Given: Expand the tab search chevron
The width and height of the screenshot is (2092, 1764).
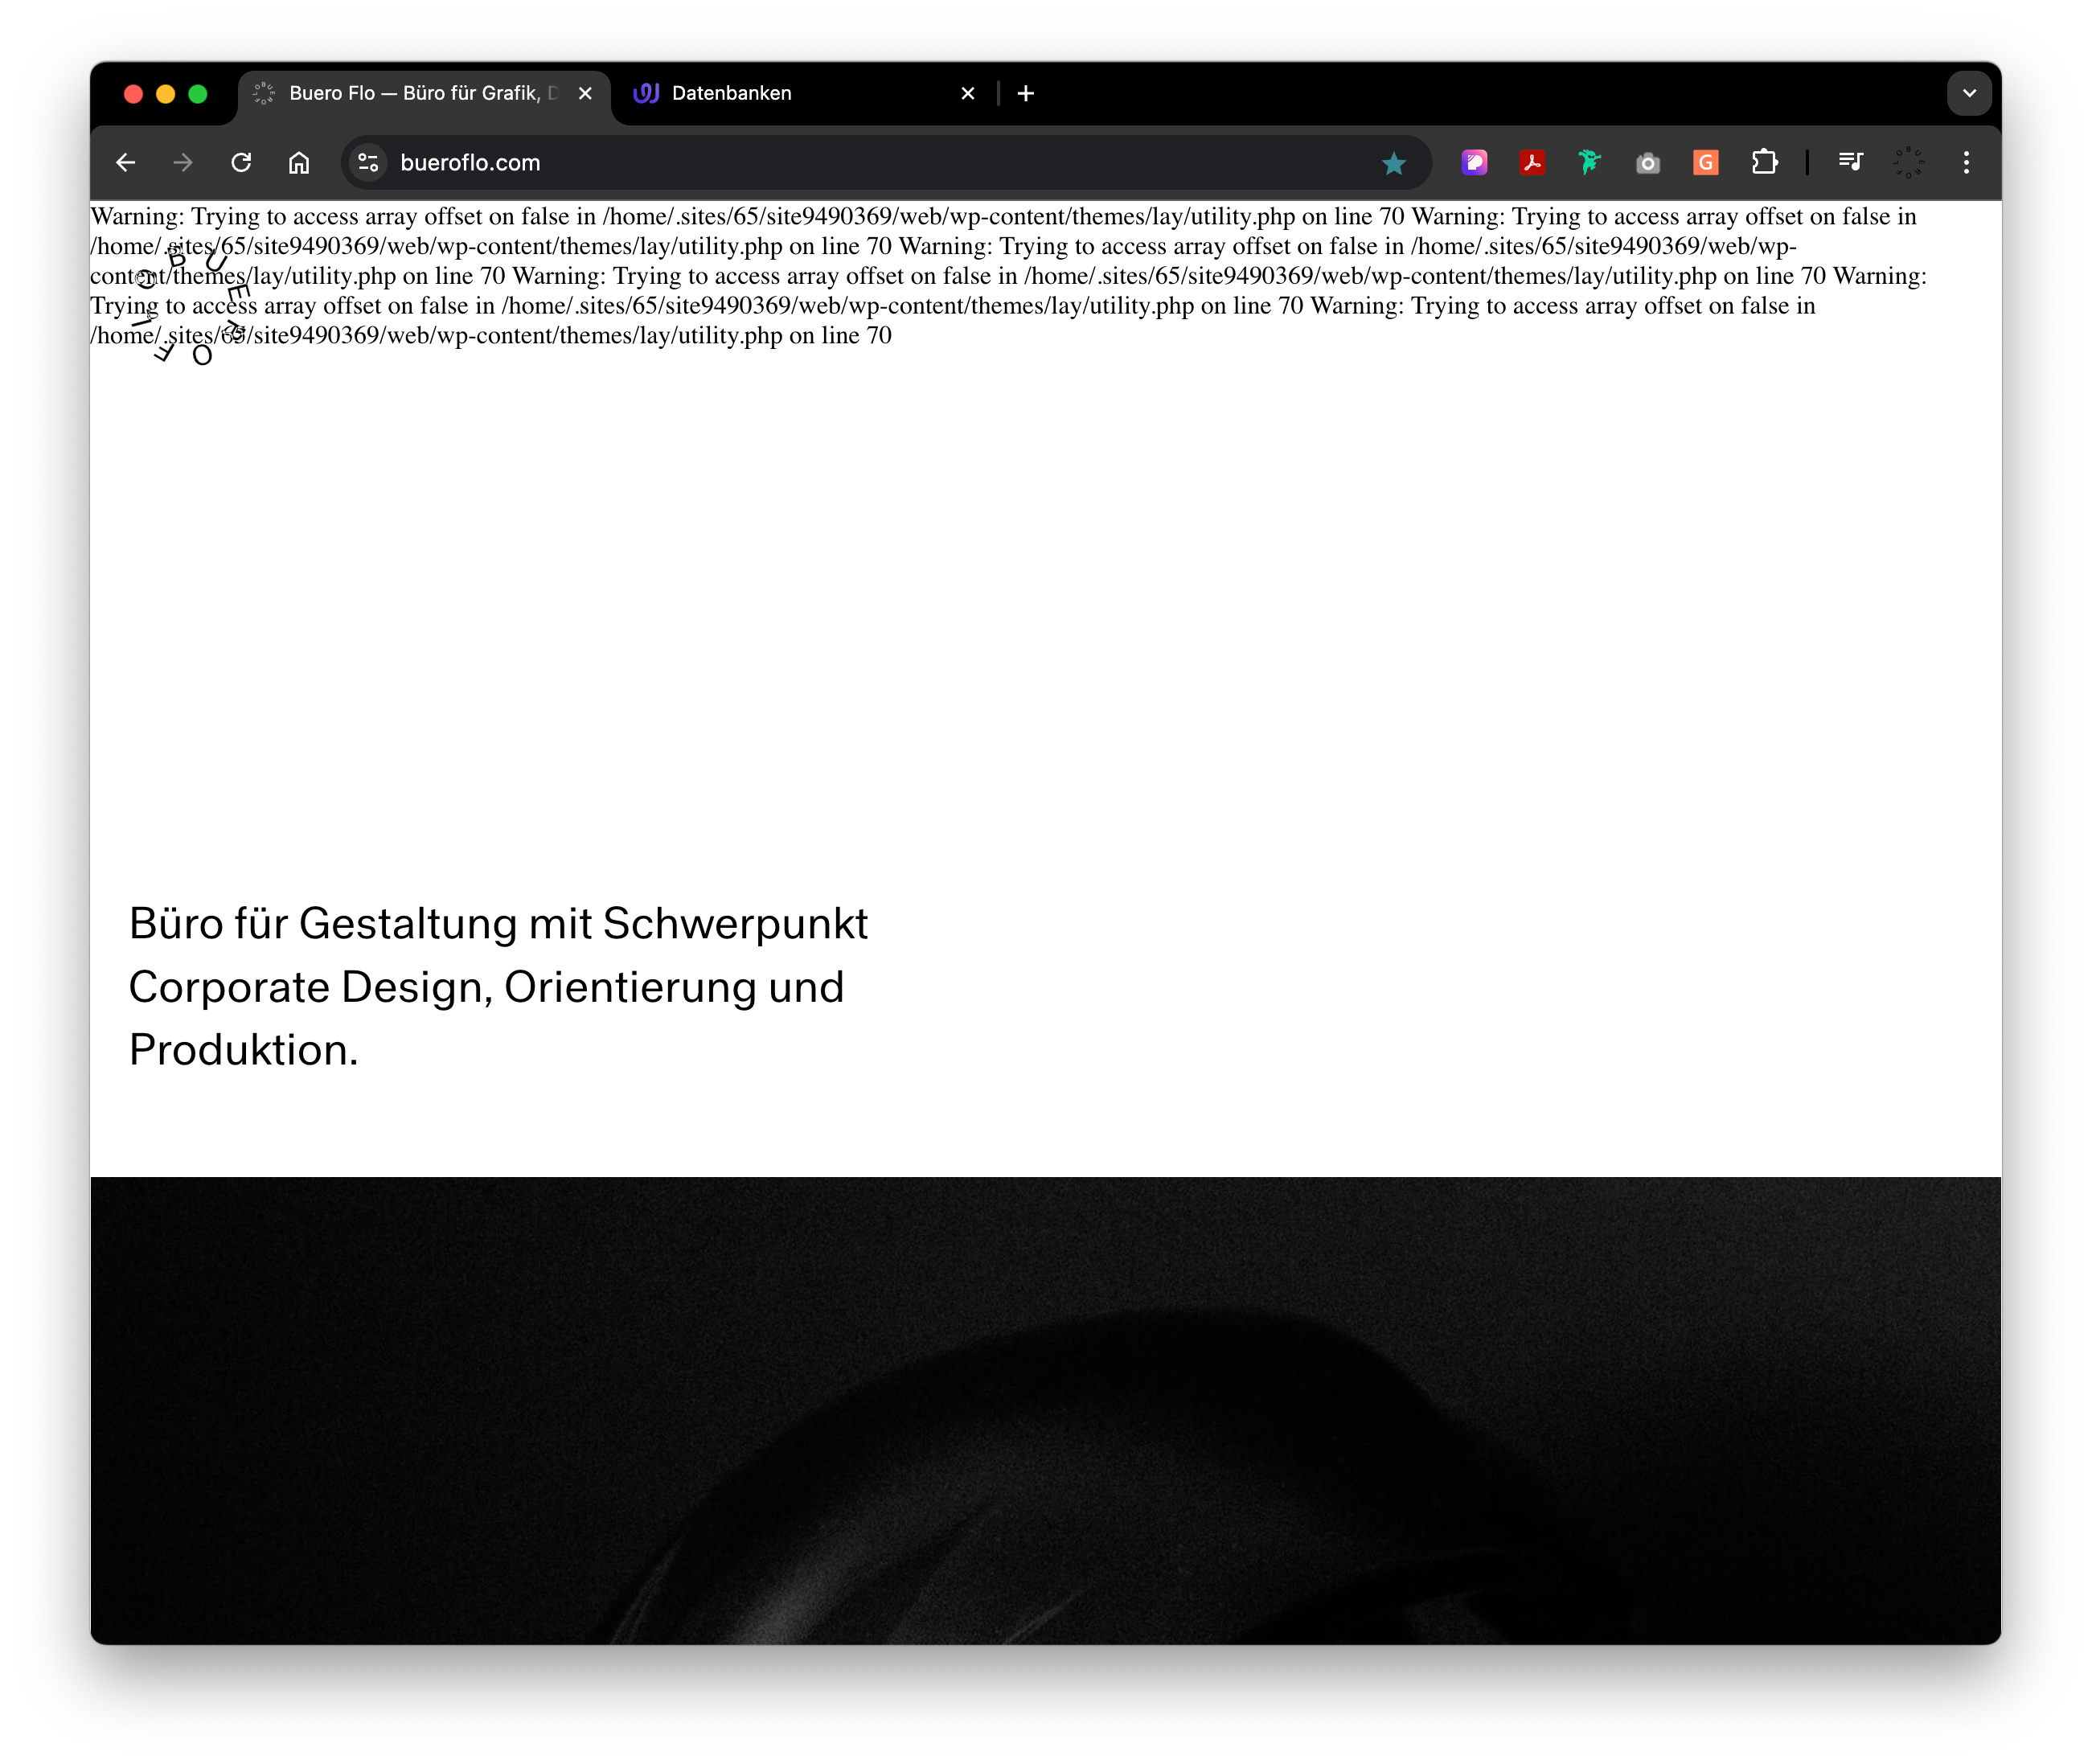Looking at the screenshot, I should point(1969,94).
